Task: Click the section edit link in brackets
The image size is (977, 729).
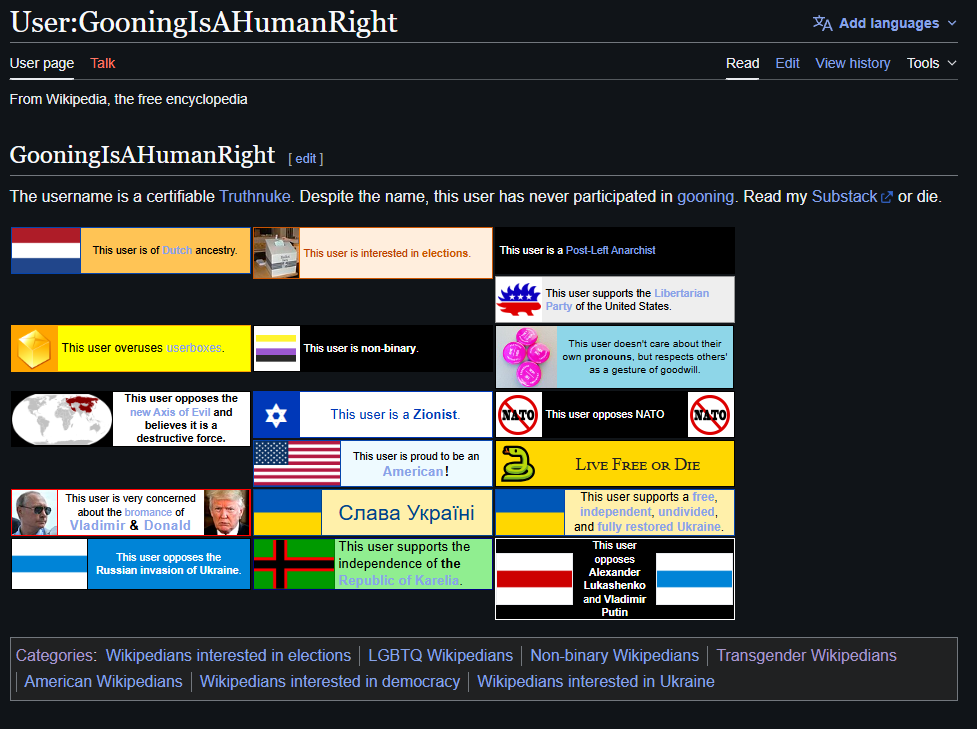Action: click(305, 158)
